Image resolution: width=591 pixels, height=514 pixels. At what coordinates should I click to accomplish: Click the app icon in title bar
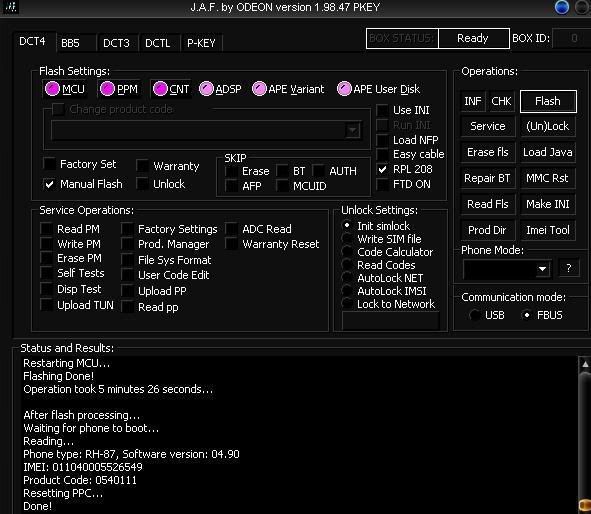point(10,7)
